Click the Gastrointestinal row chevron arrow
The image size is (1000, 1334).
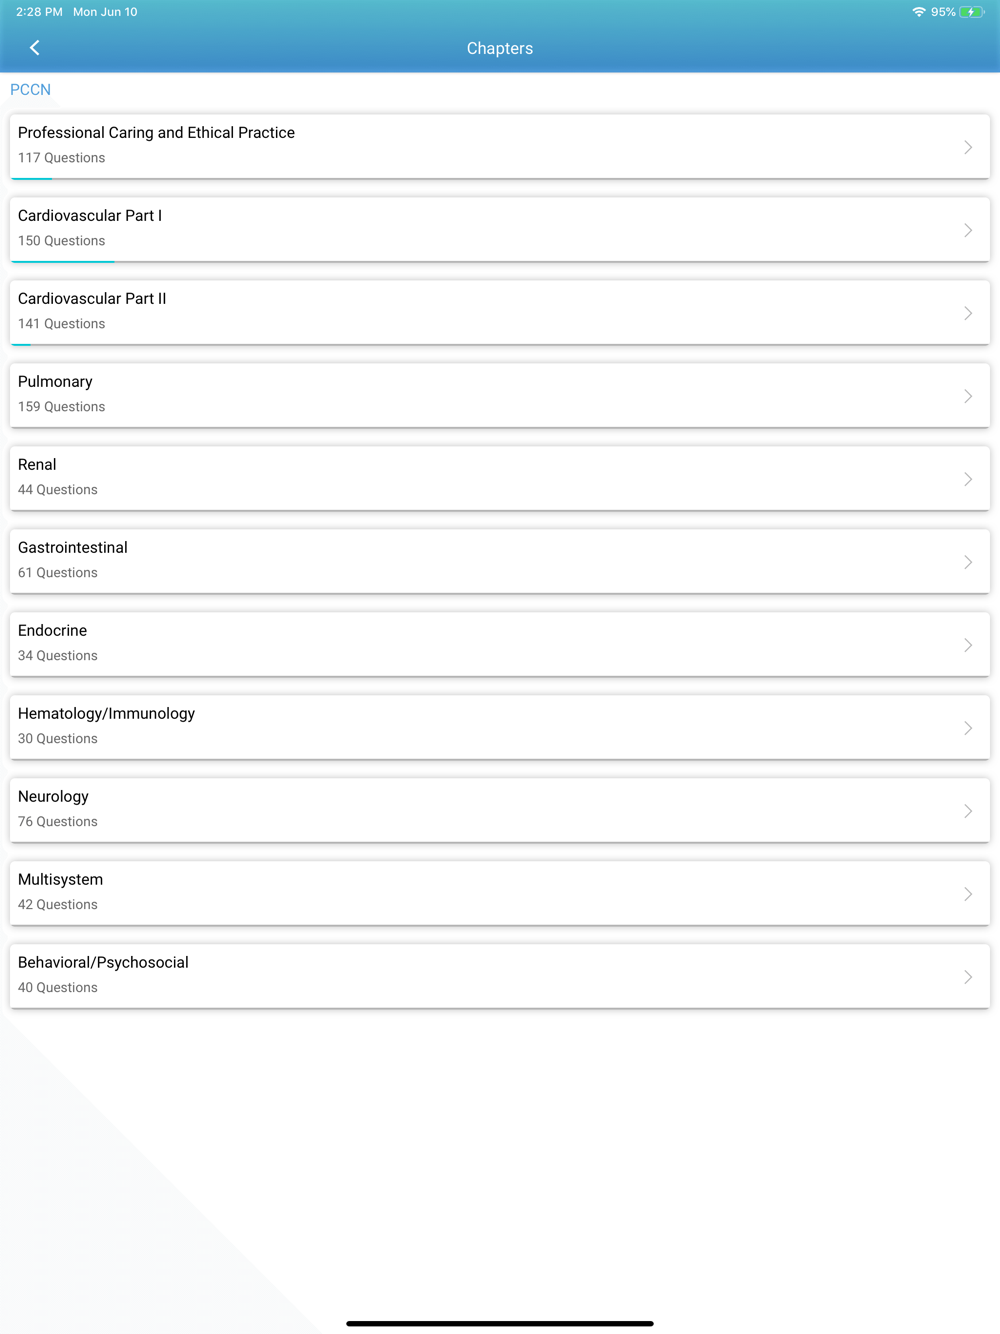[968, 562]
